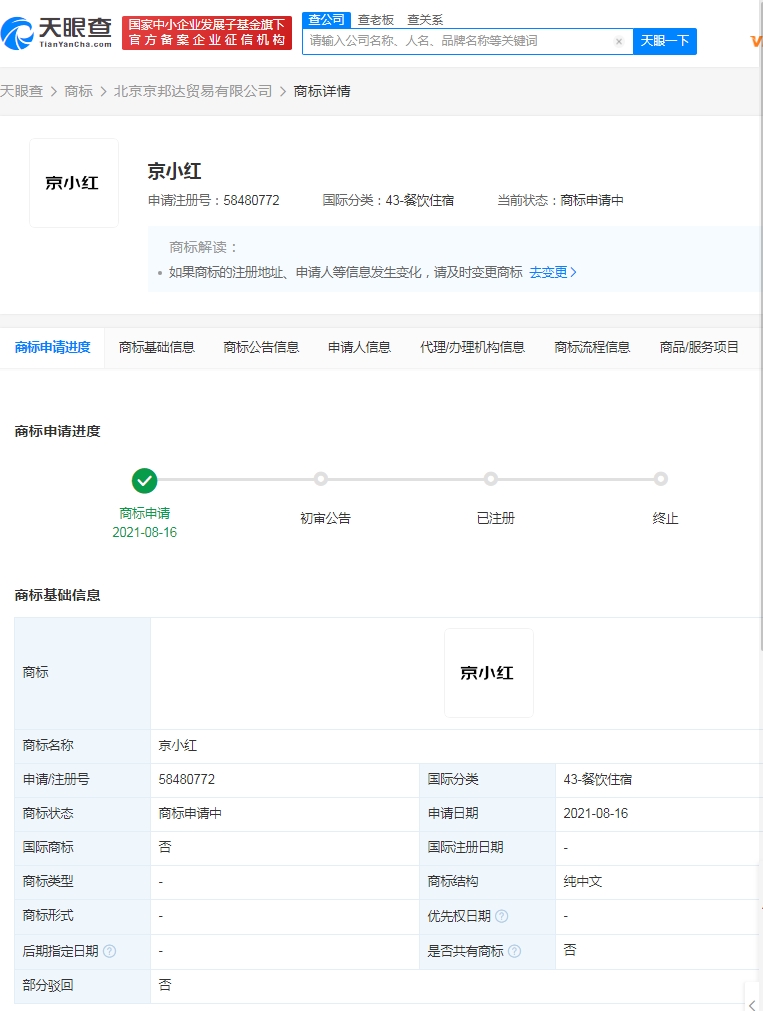
Task: Click the 京小红 trademark title heading
Action: coord(174,172)
